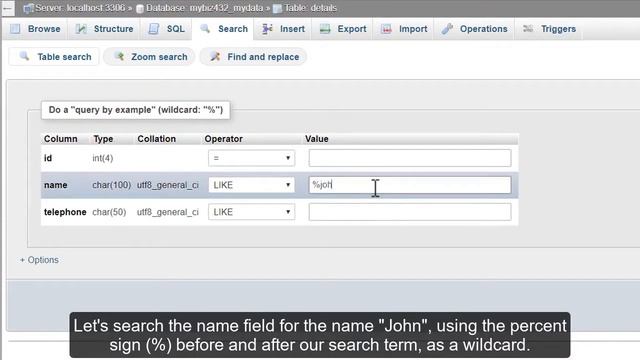The height and width of the screenshot is (360, 640).
Task: Open the Find and replace sub-tab
Action: 253,57
